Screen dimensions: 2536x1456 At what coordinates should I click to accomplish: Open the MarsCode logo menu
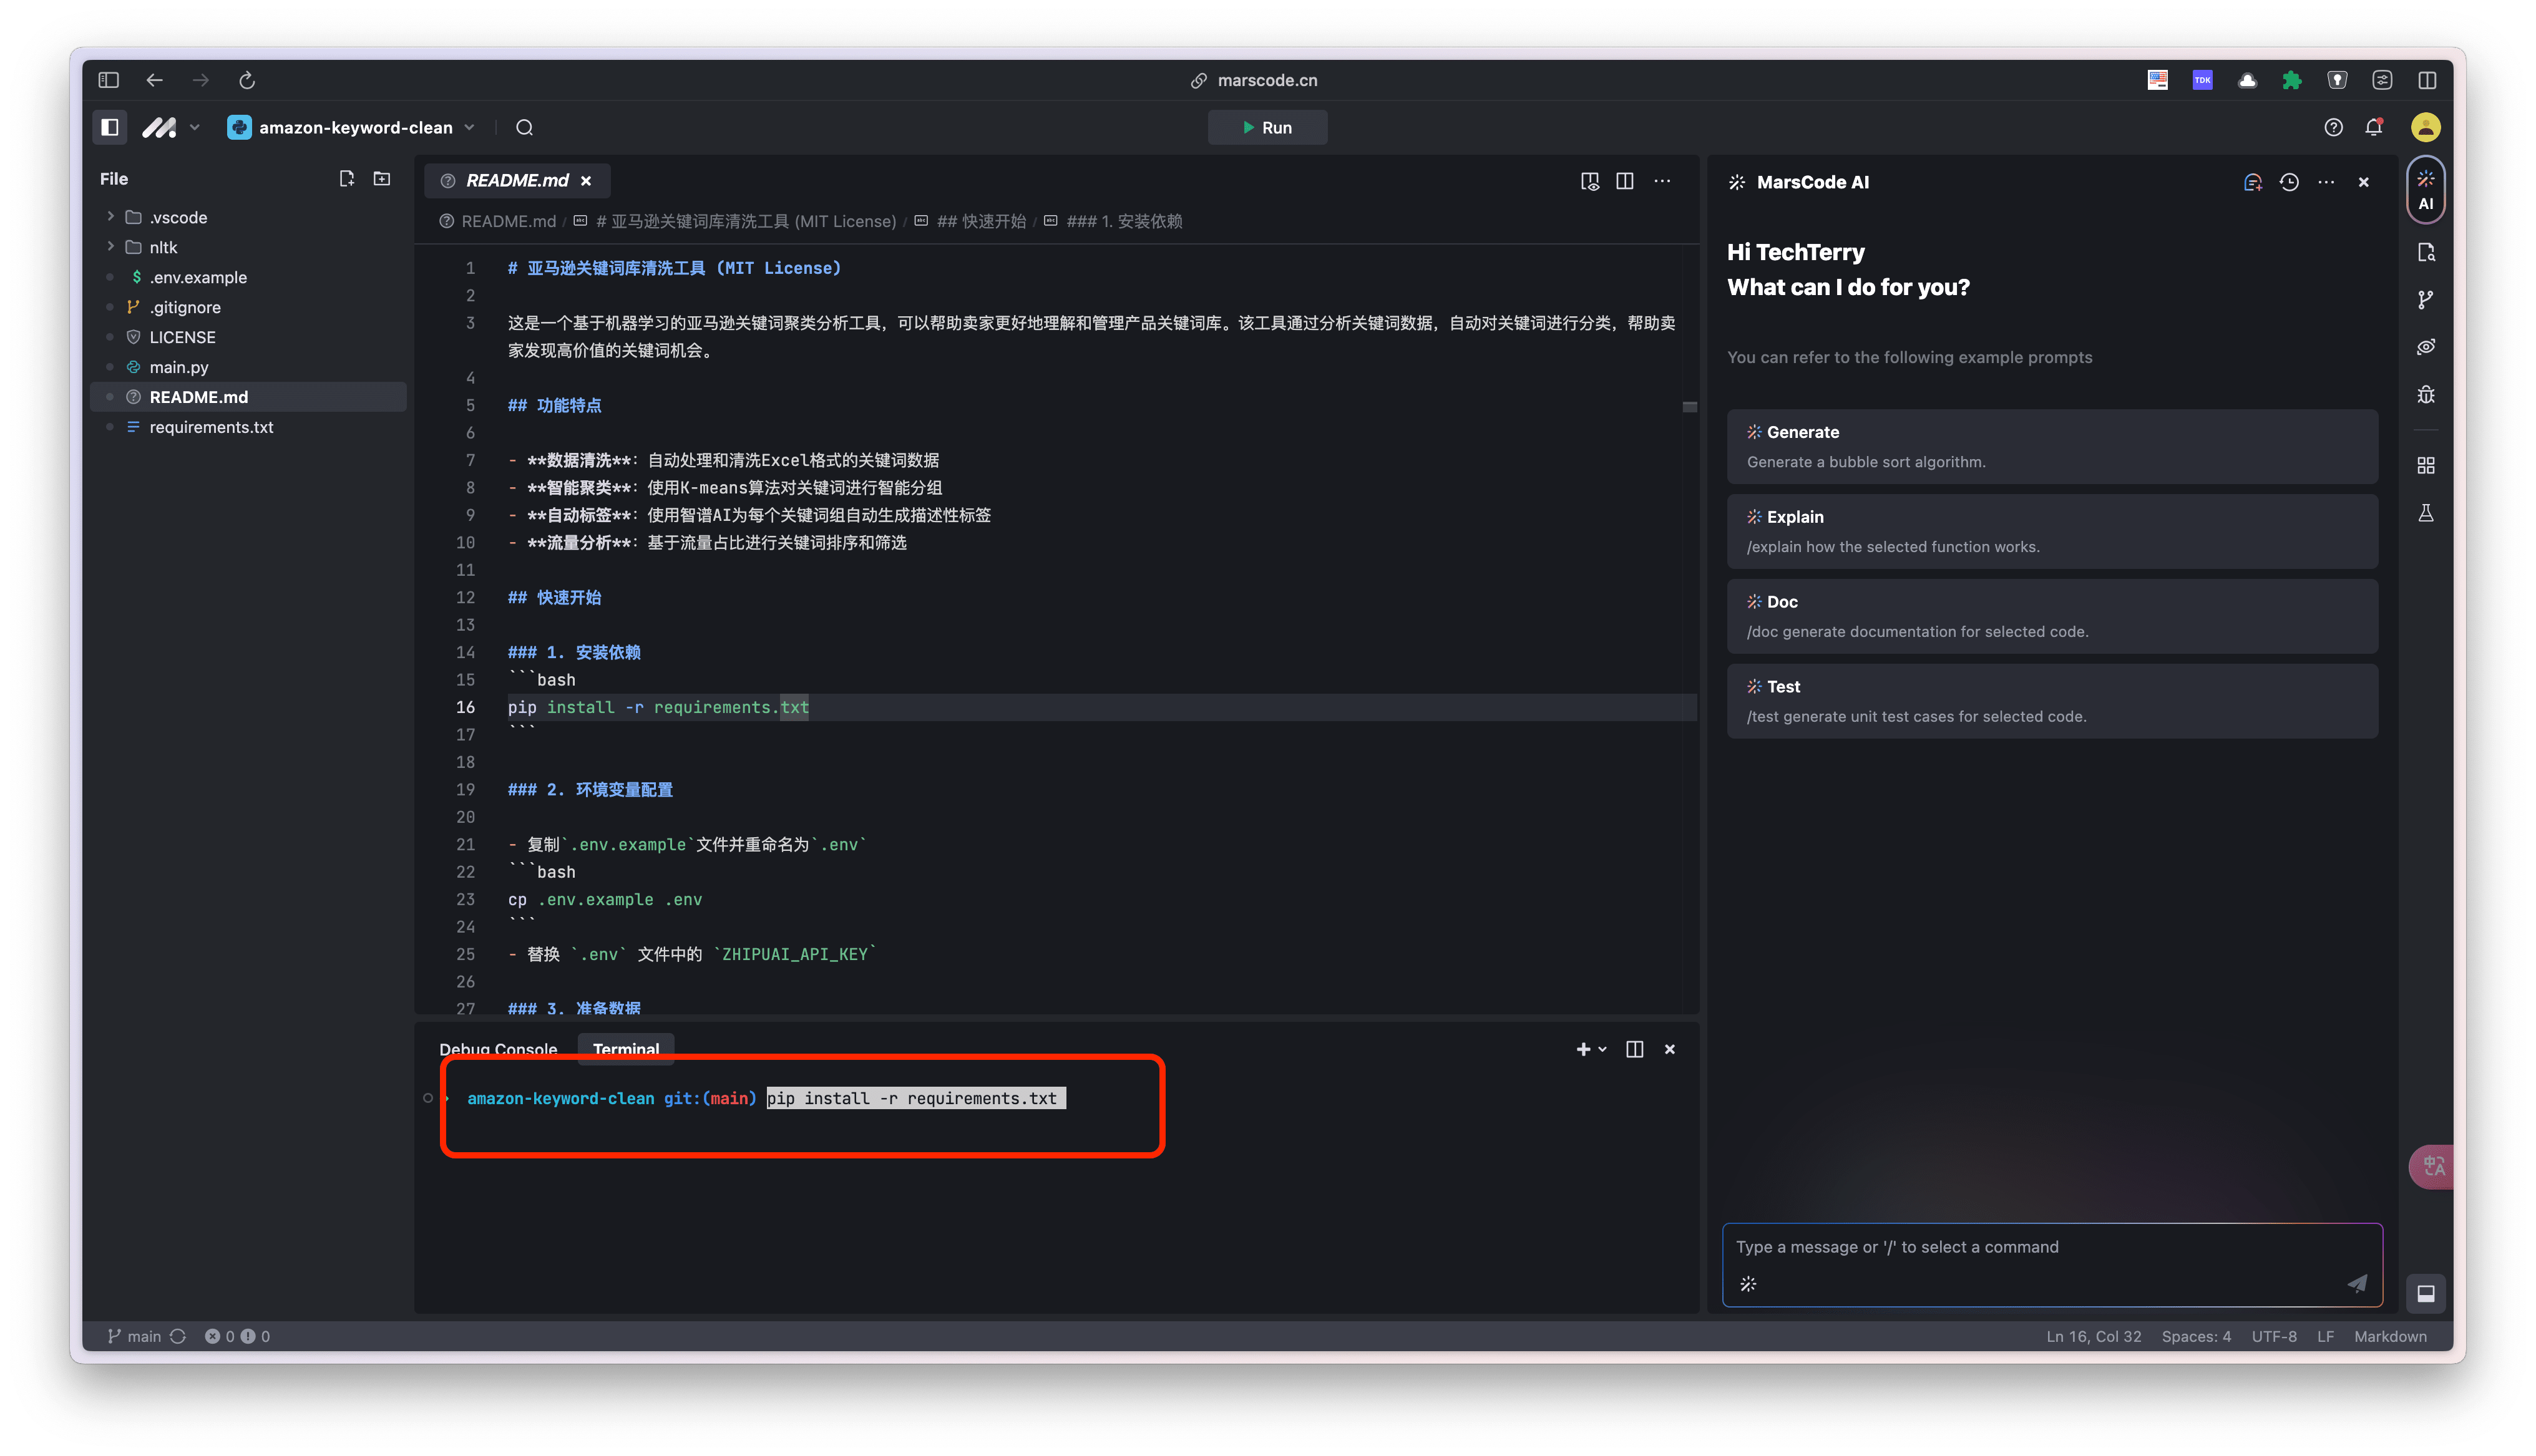pyautogui.click(x=159, y=127)
